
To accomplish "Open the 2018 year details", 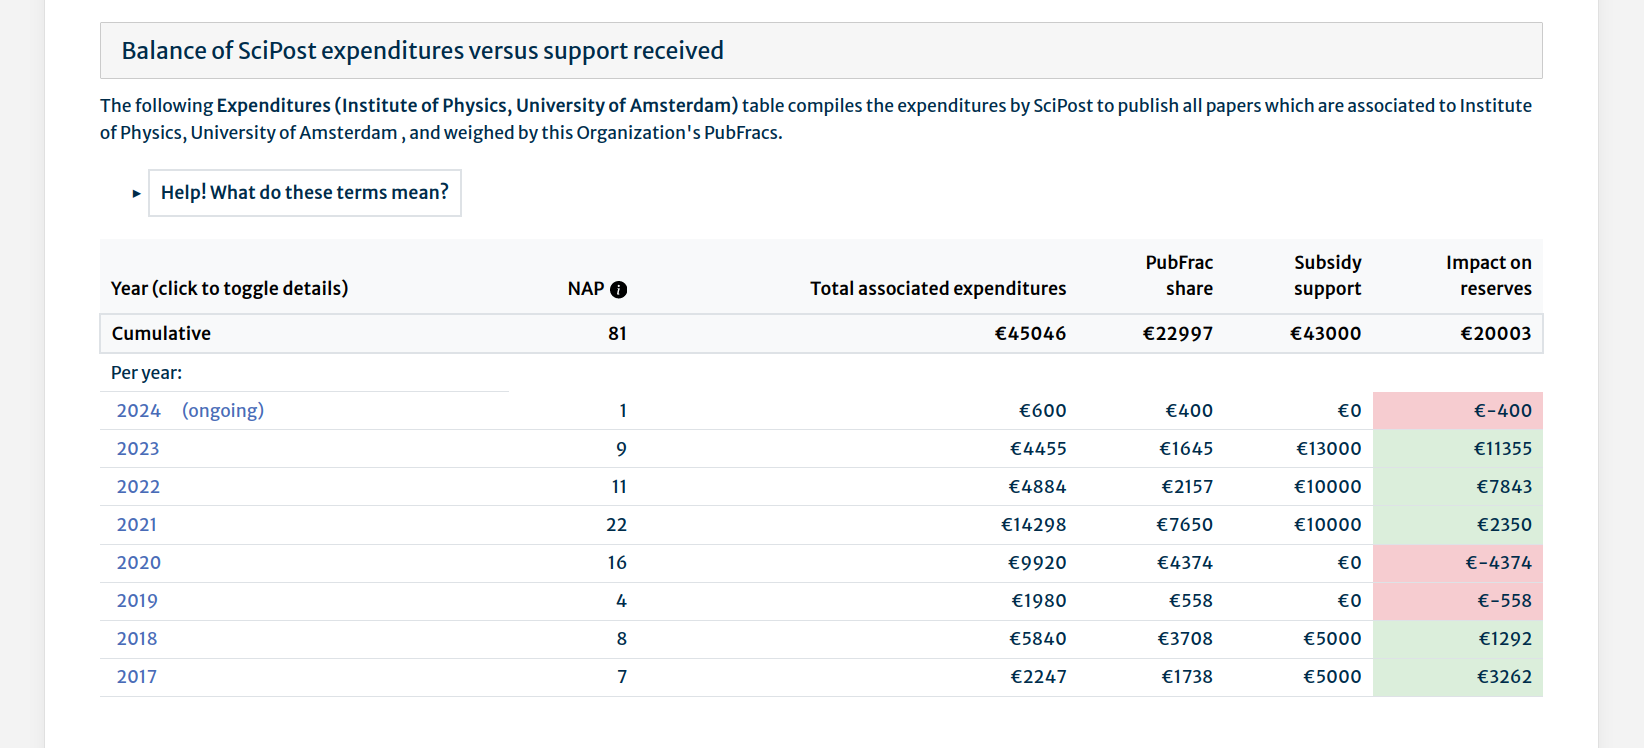I will tap(137, 639).
